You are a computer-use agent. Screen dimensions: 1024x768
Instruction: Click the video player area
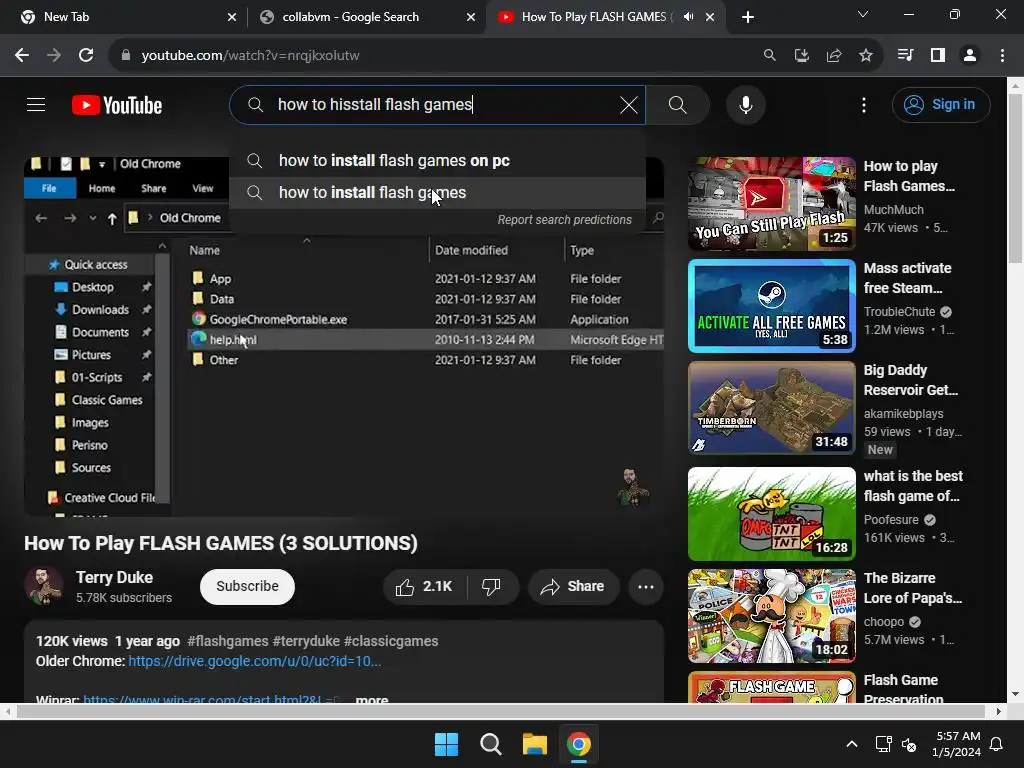(x=344, y=336)
